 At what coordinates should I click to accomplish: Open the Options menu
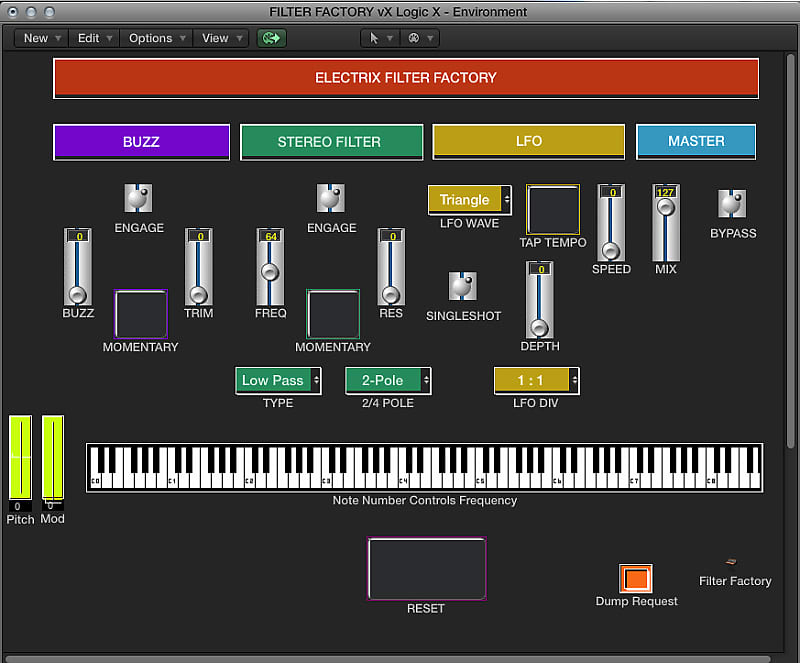click(x=150, y=37)
